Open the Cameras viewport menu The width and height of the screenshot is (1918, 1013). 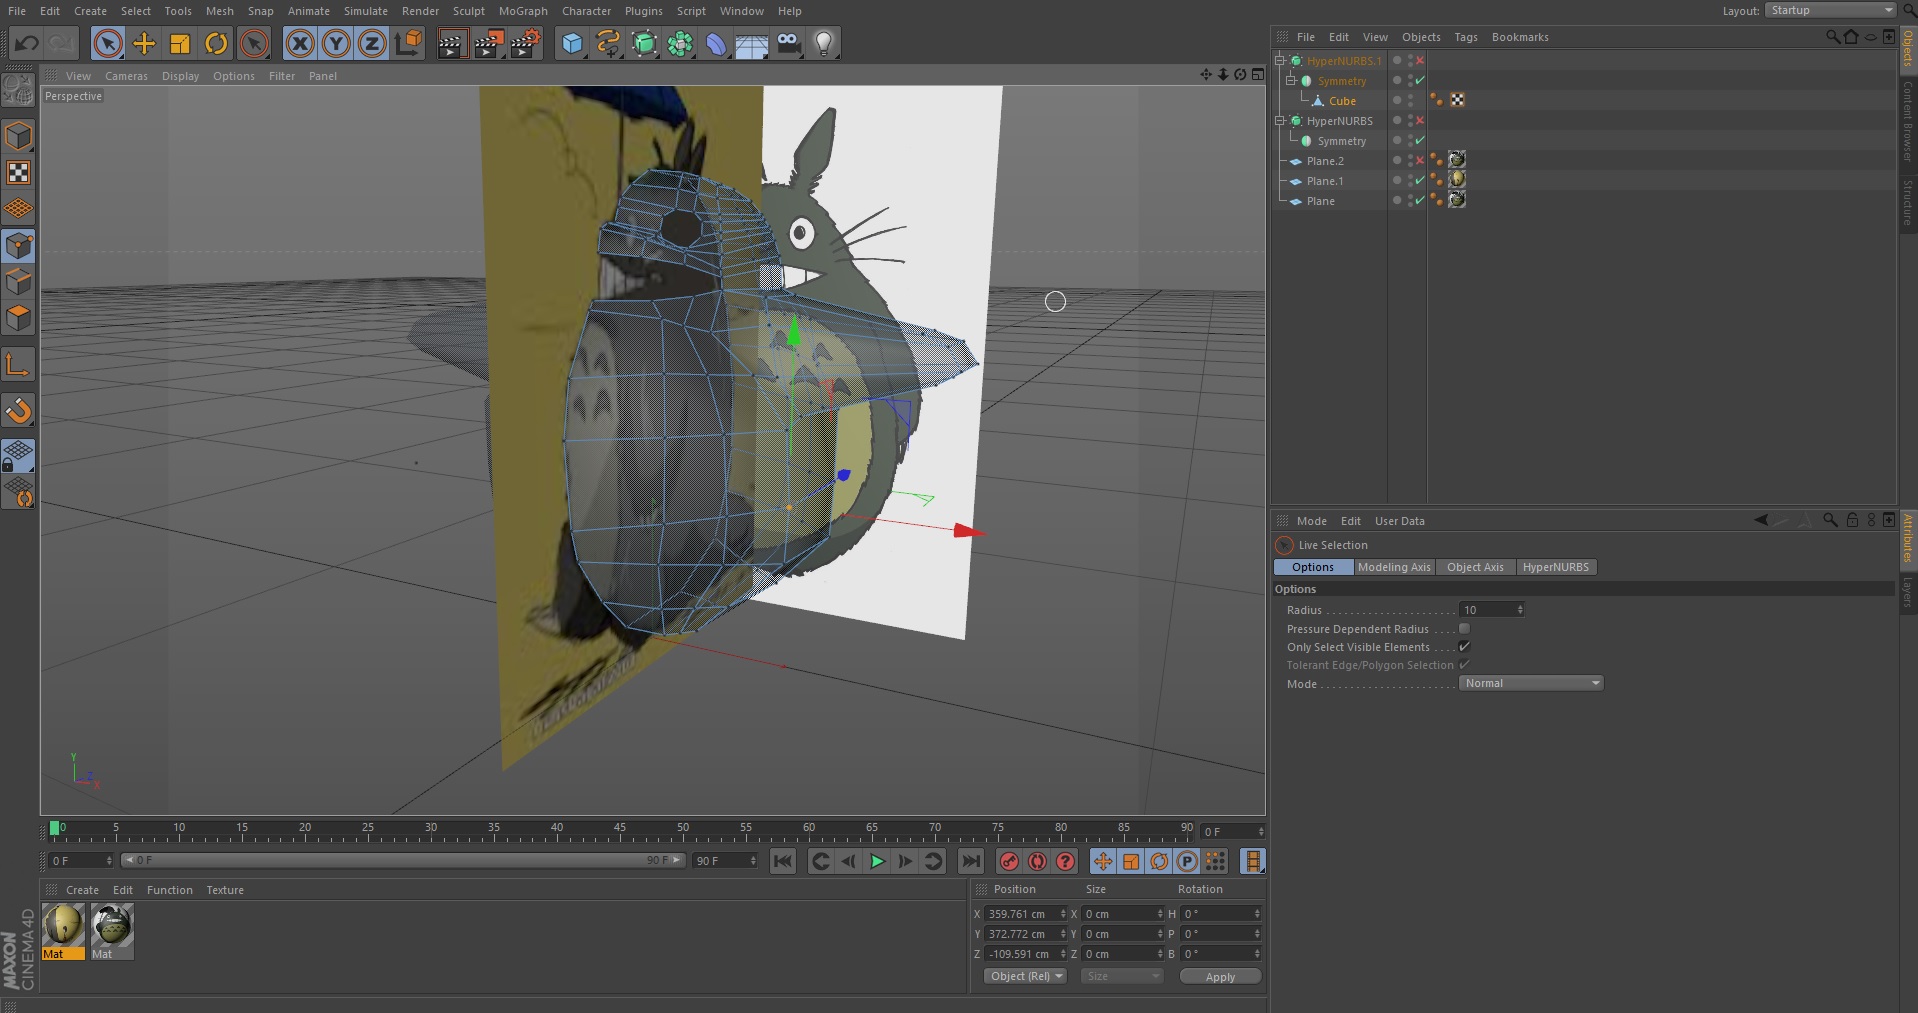click(x=126, y=76)
